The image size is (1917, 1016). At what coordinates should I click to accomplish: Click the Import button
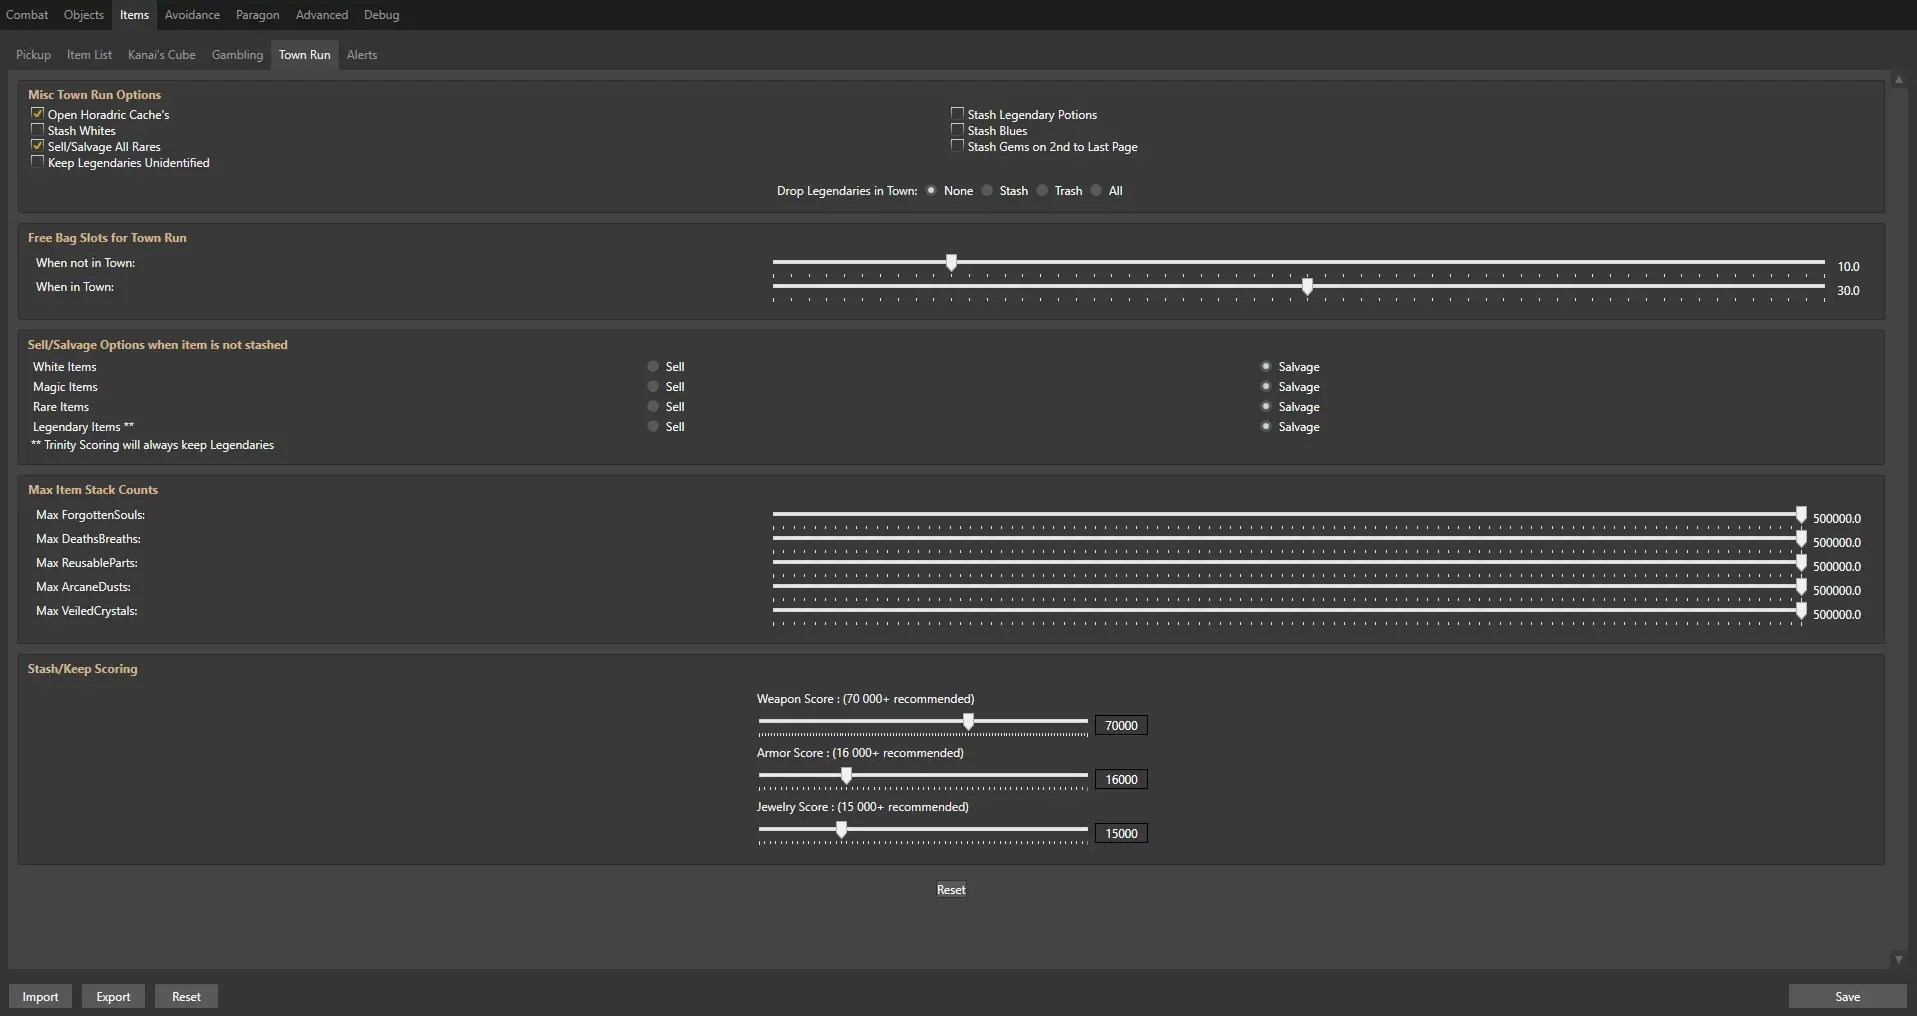(40, 997)
